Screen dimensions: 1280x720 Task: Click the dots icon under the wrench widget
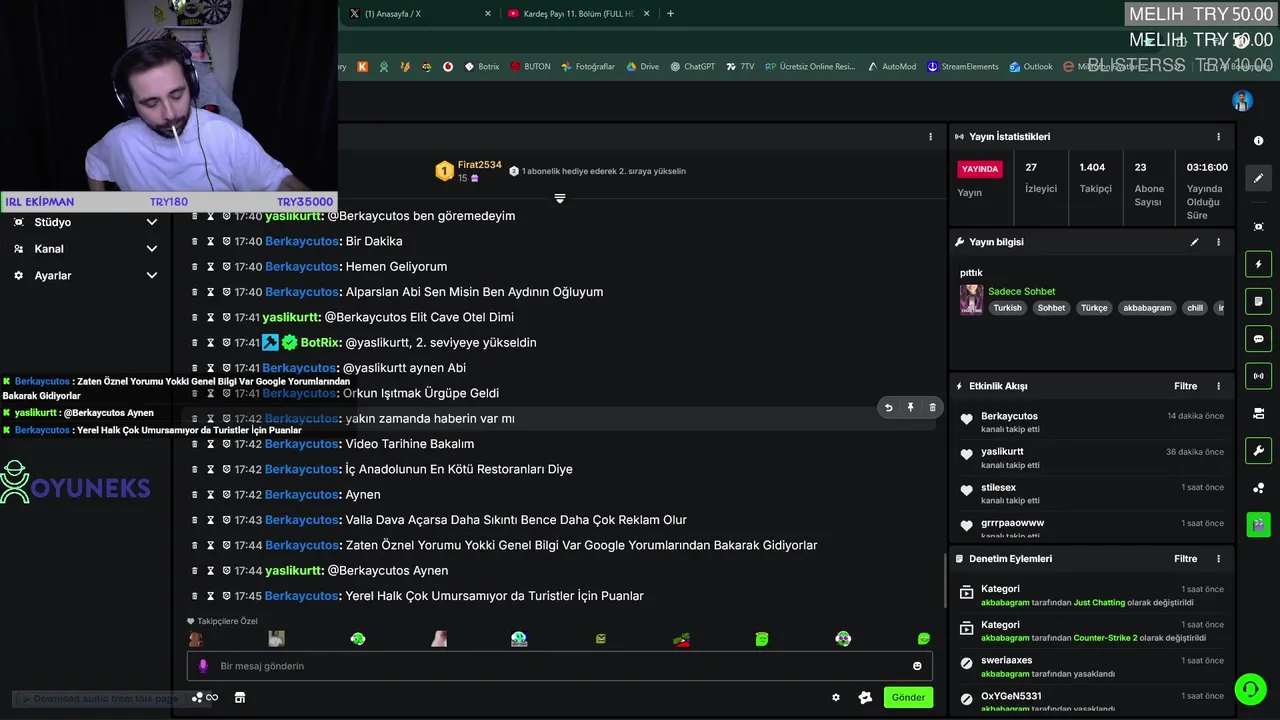coord(1259,488)
